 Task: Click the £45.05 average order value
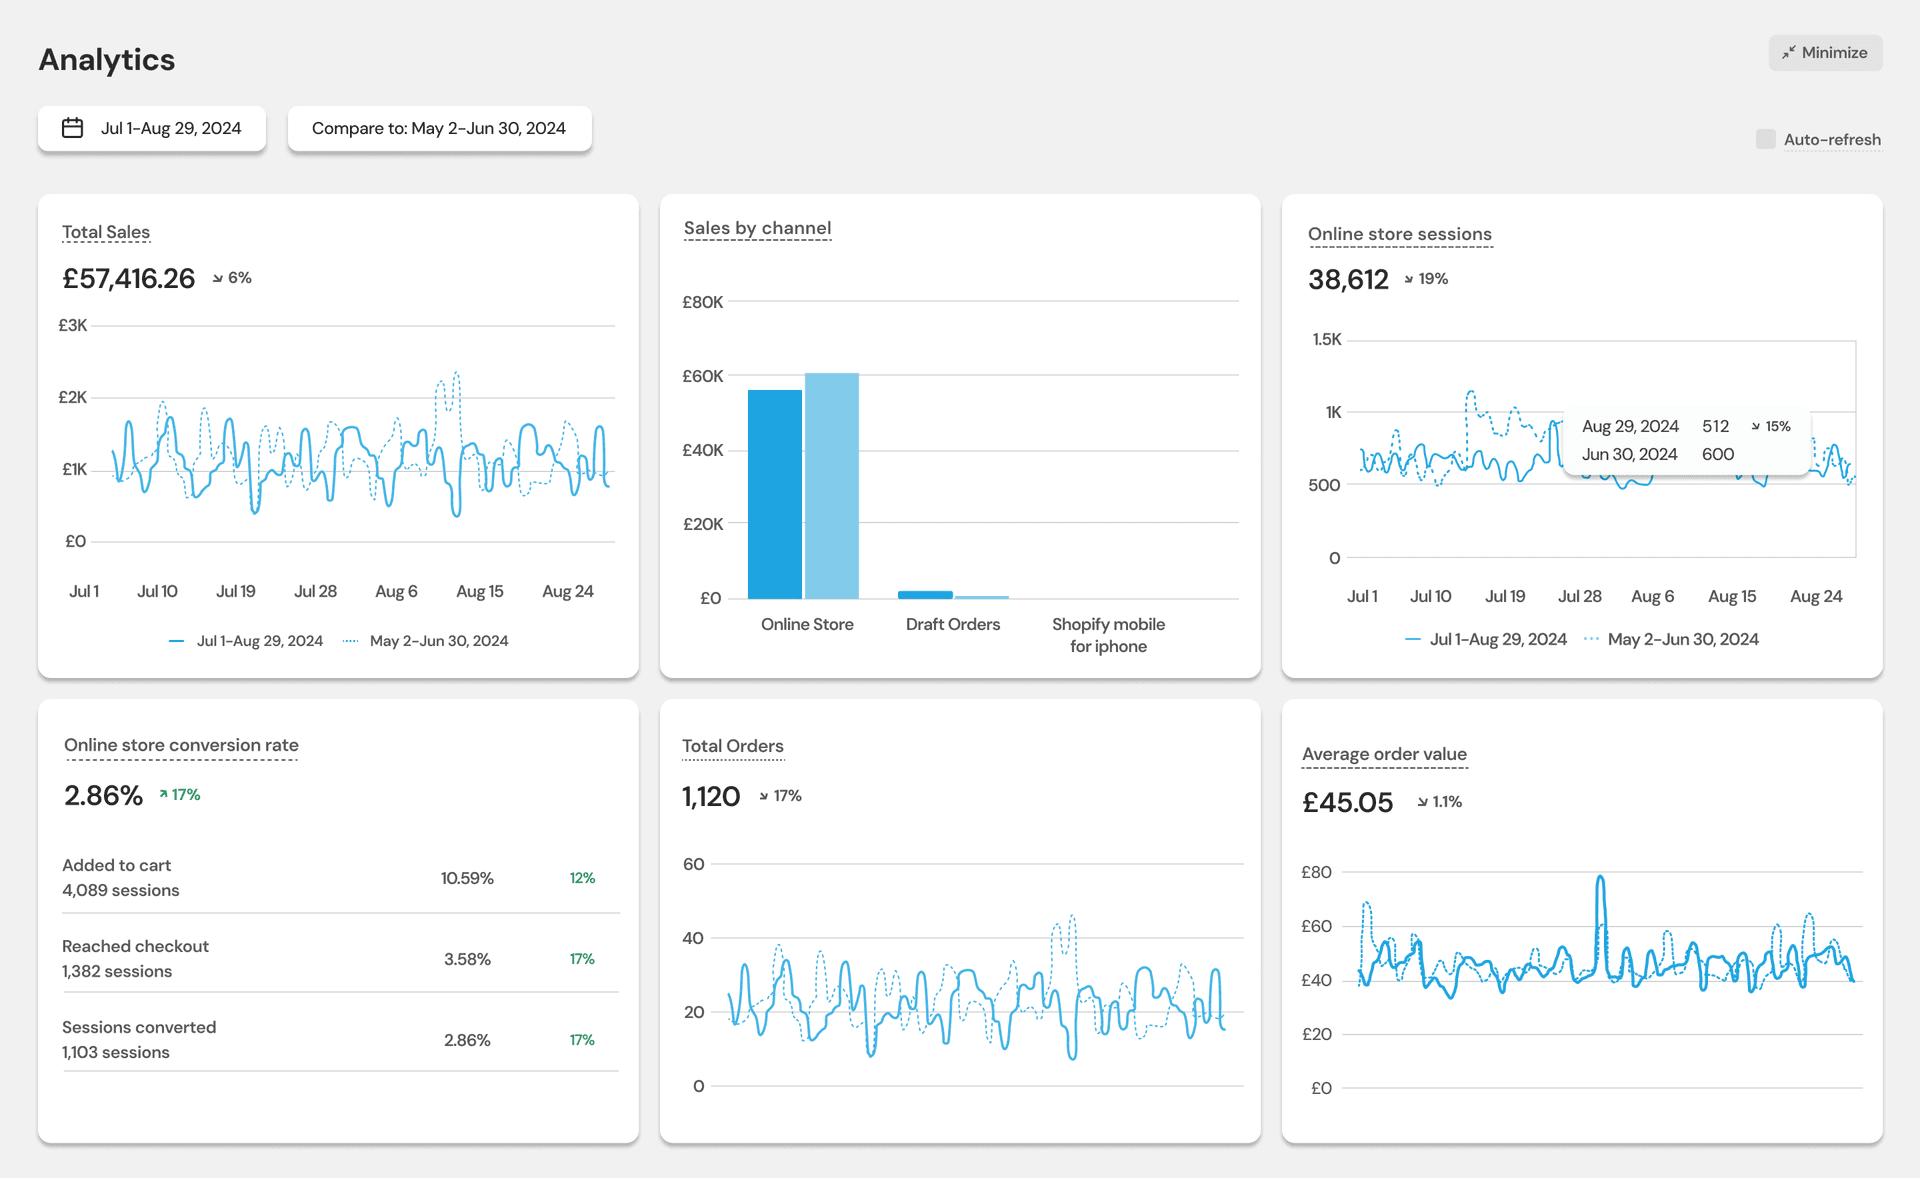(x=1347, y=803)
